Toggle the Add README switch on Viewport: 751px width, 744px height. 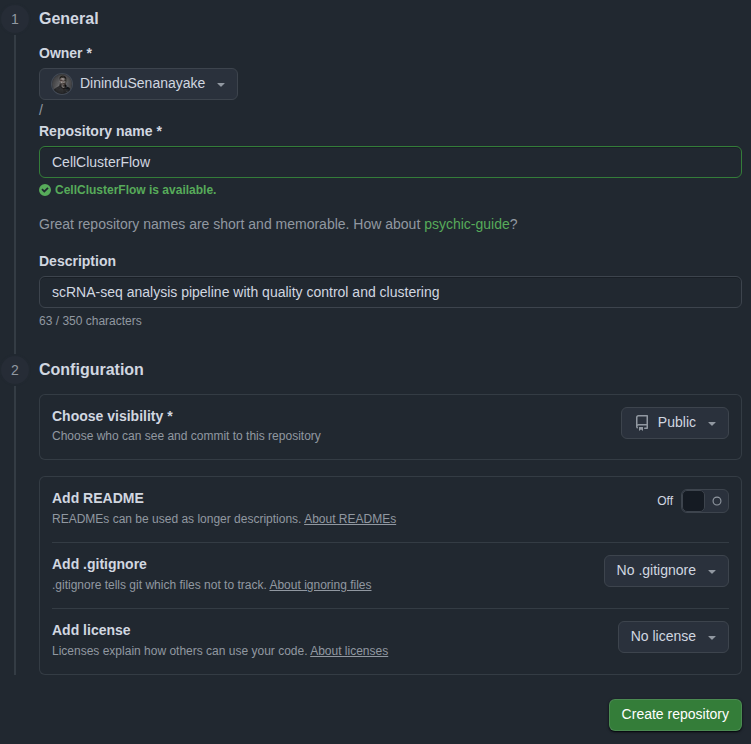705,501
